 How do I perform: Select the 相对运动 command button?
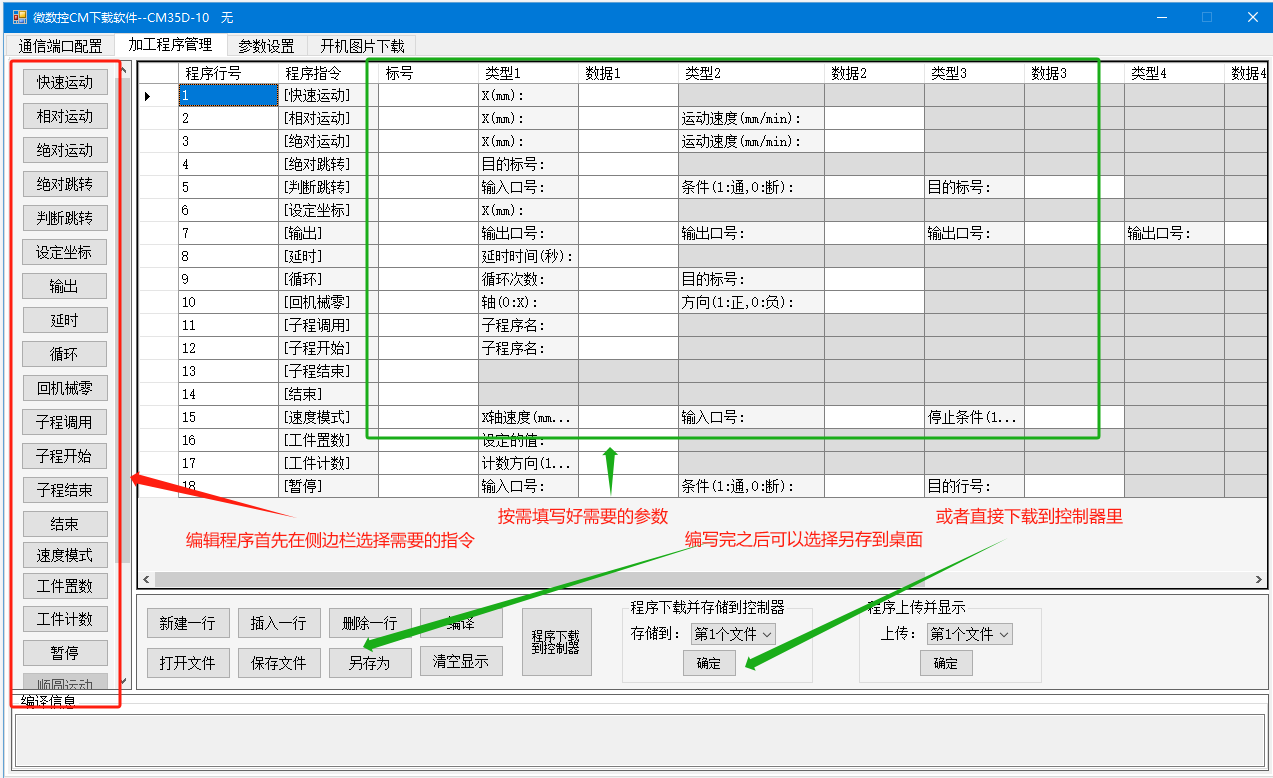(x=65, y=116)
